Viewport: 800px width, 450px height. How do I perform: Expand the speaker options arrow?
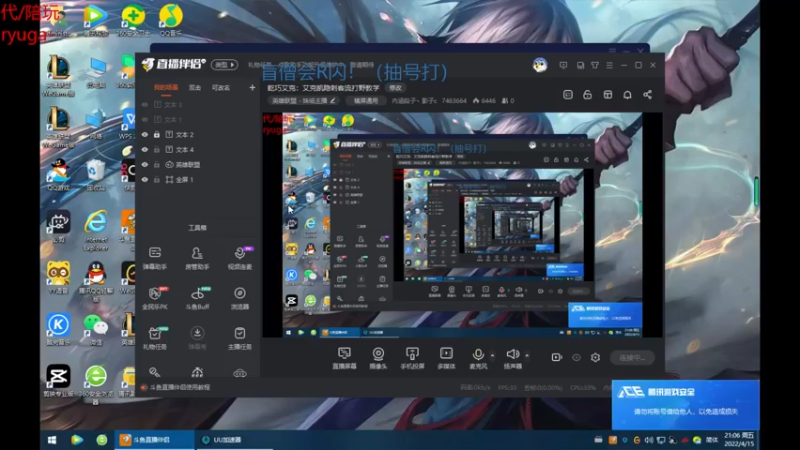527,355
